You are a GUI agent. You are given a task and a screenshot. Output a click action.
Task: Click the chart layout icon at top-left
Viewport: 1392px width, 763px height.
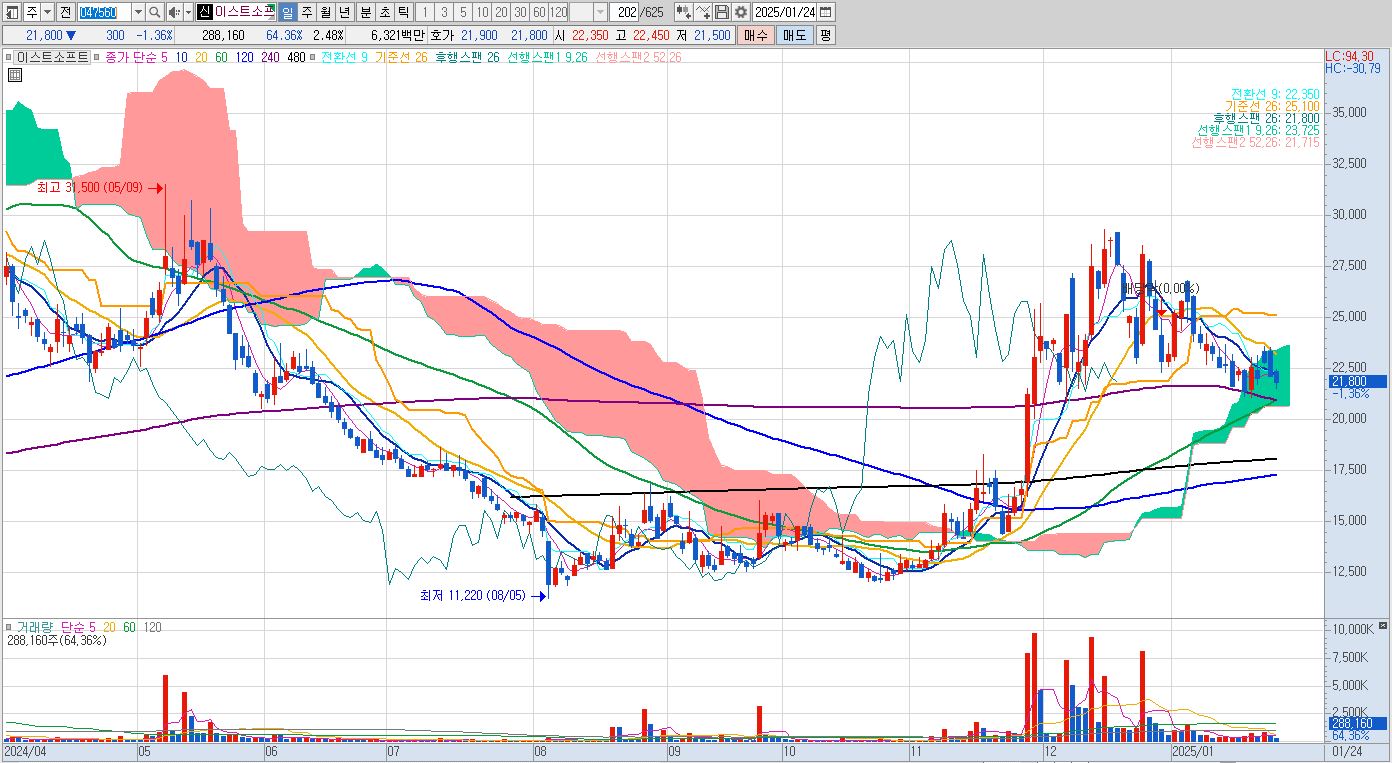(x=11, y=12)
